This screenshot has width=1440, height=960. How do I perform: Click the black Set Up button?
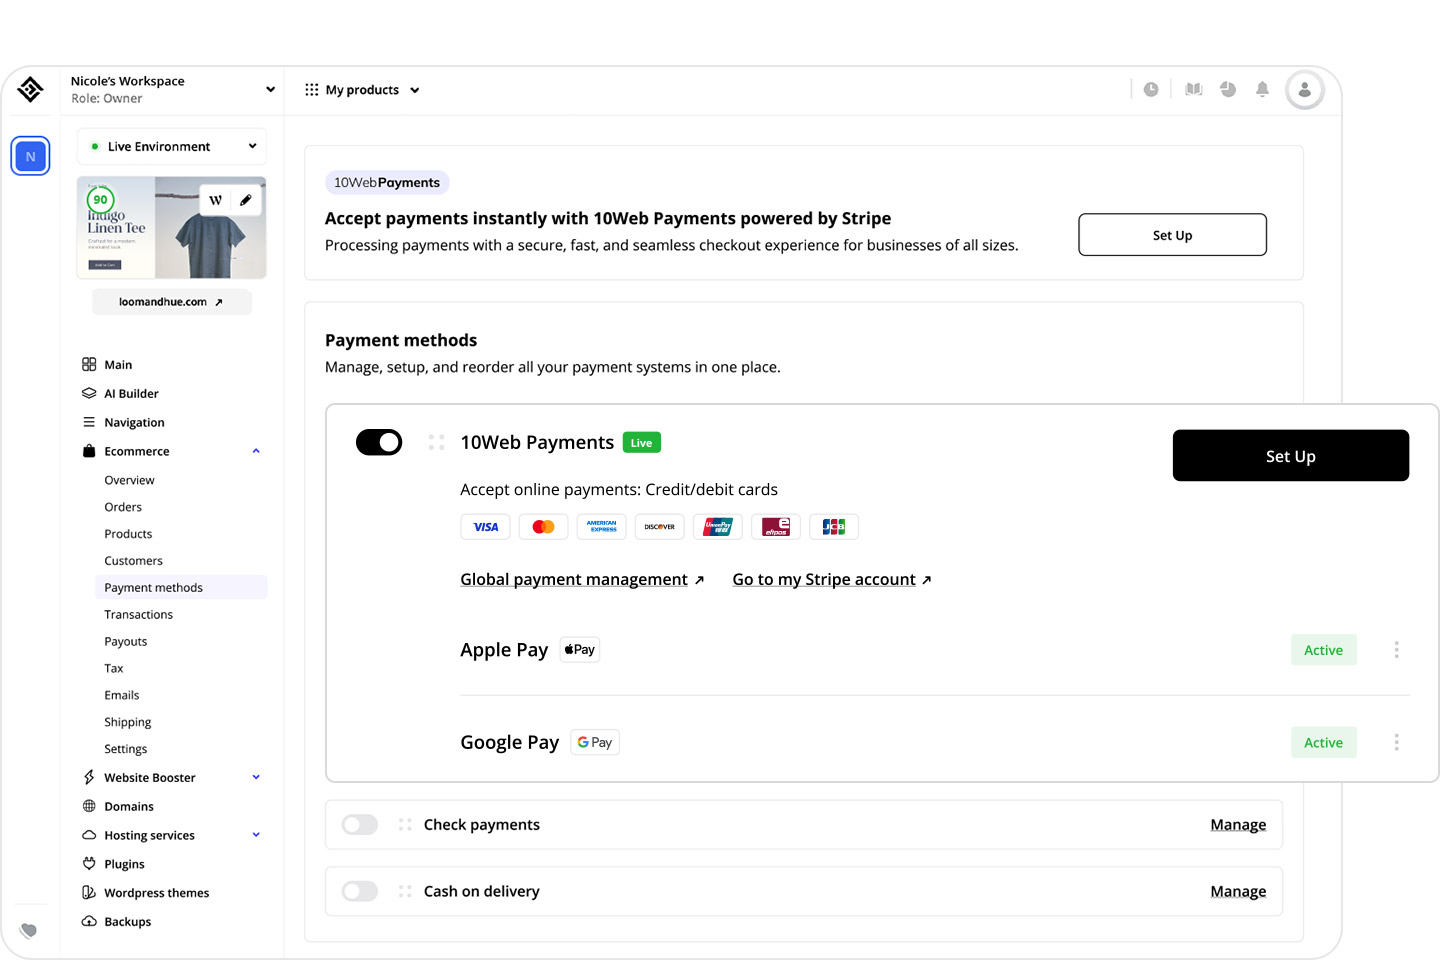pyautogui.click(x=1290, y=455)
